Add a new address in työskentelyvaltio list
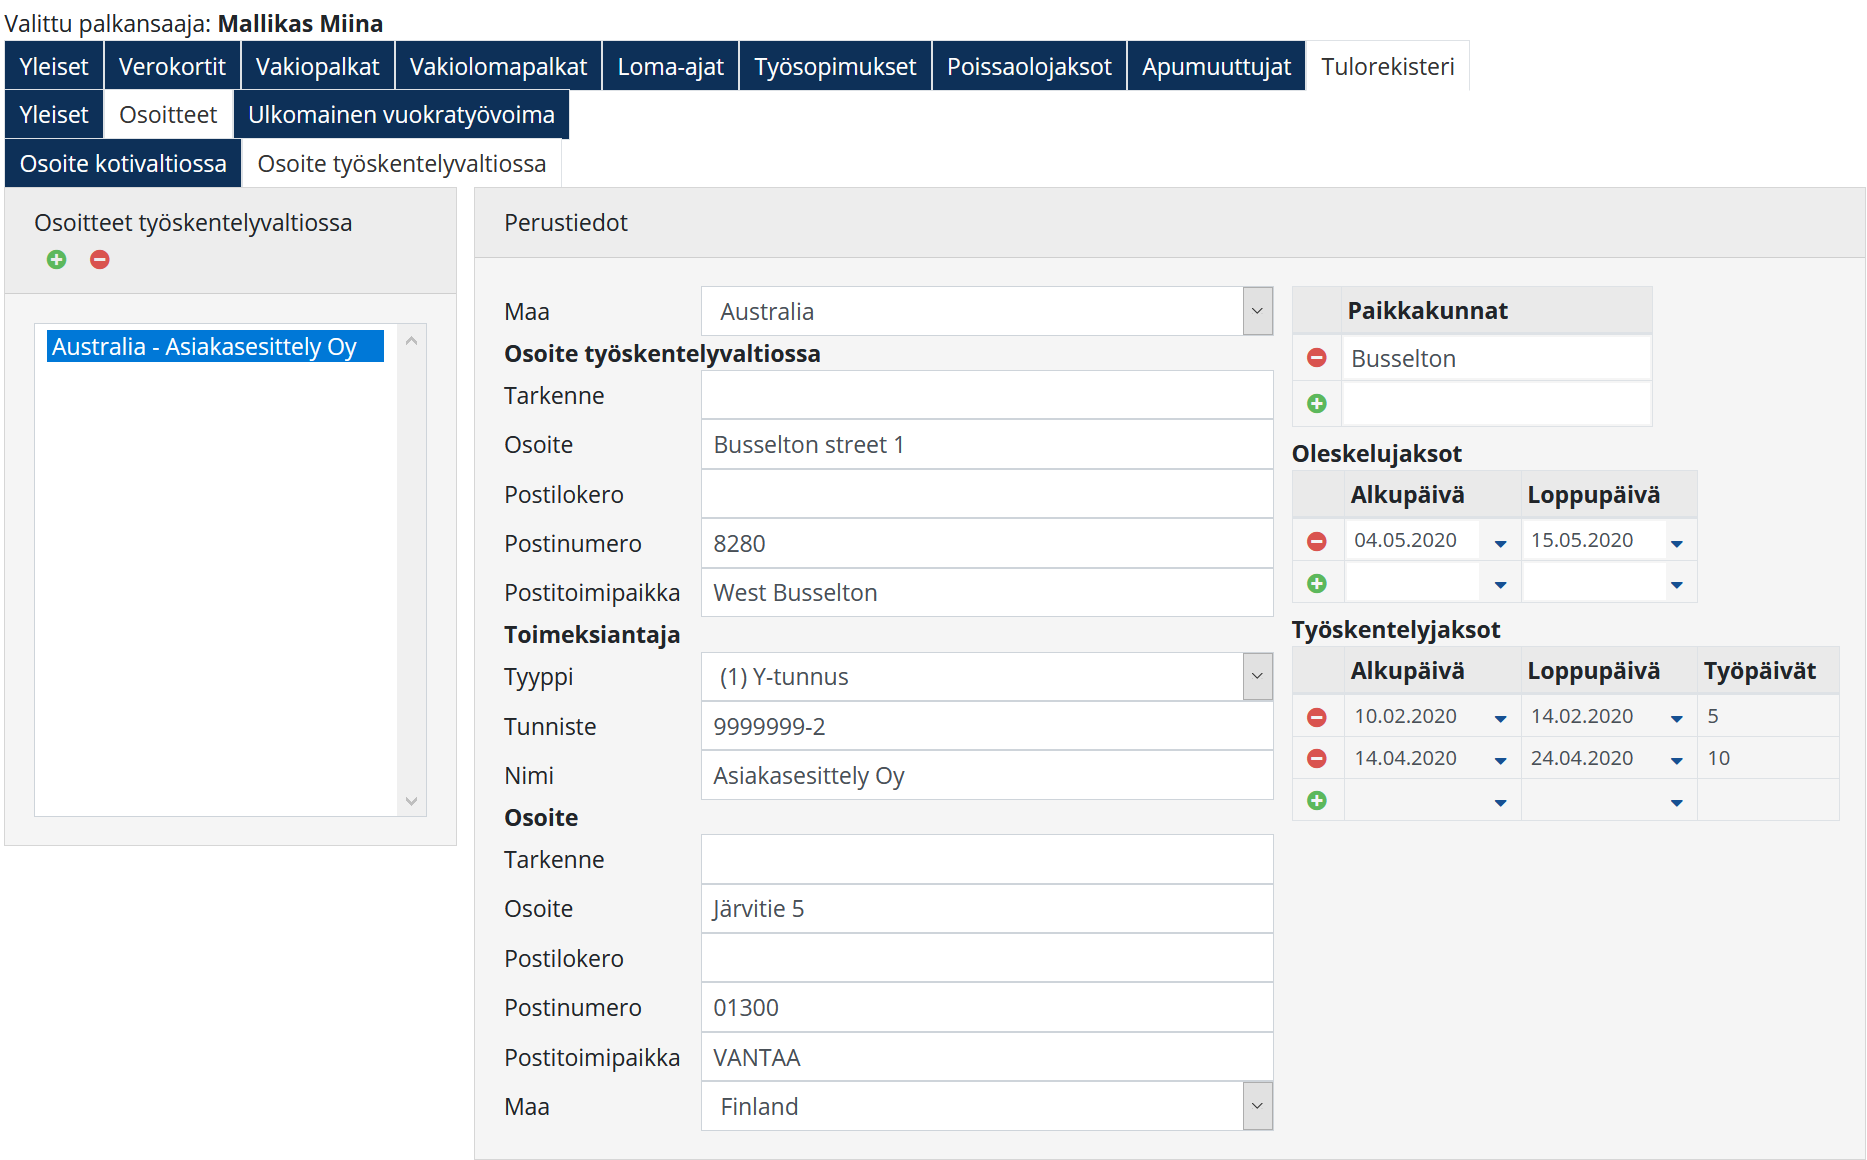This screenshot has height=1160, width=1867. click(57, 260)
